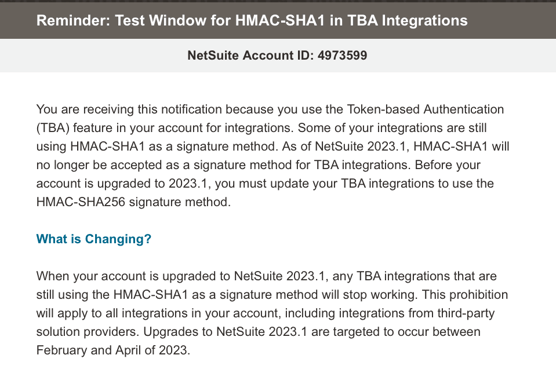
Task: Click the word Reminder in the banner
Action: (x=73, y=21)
